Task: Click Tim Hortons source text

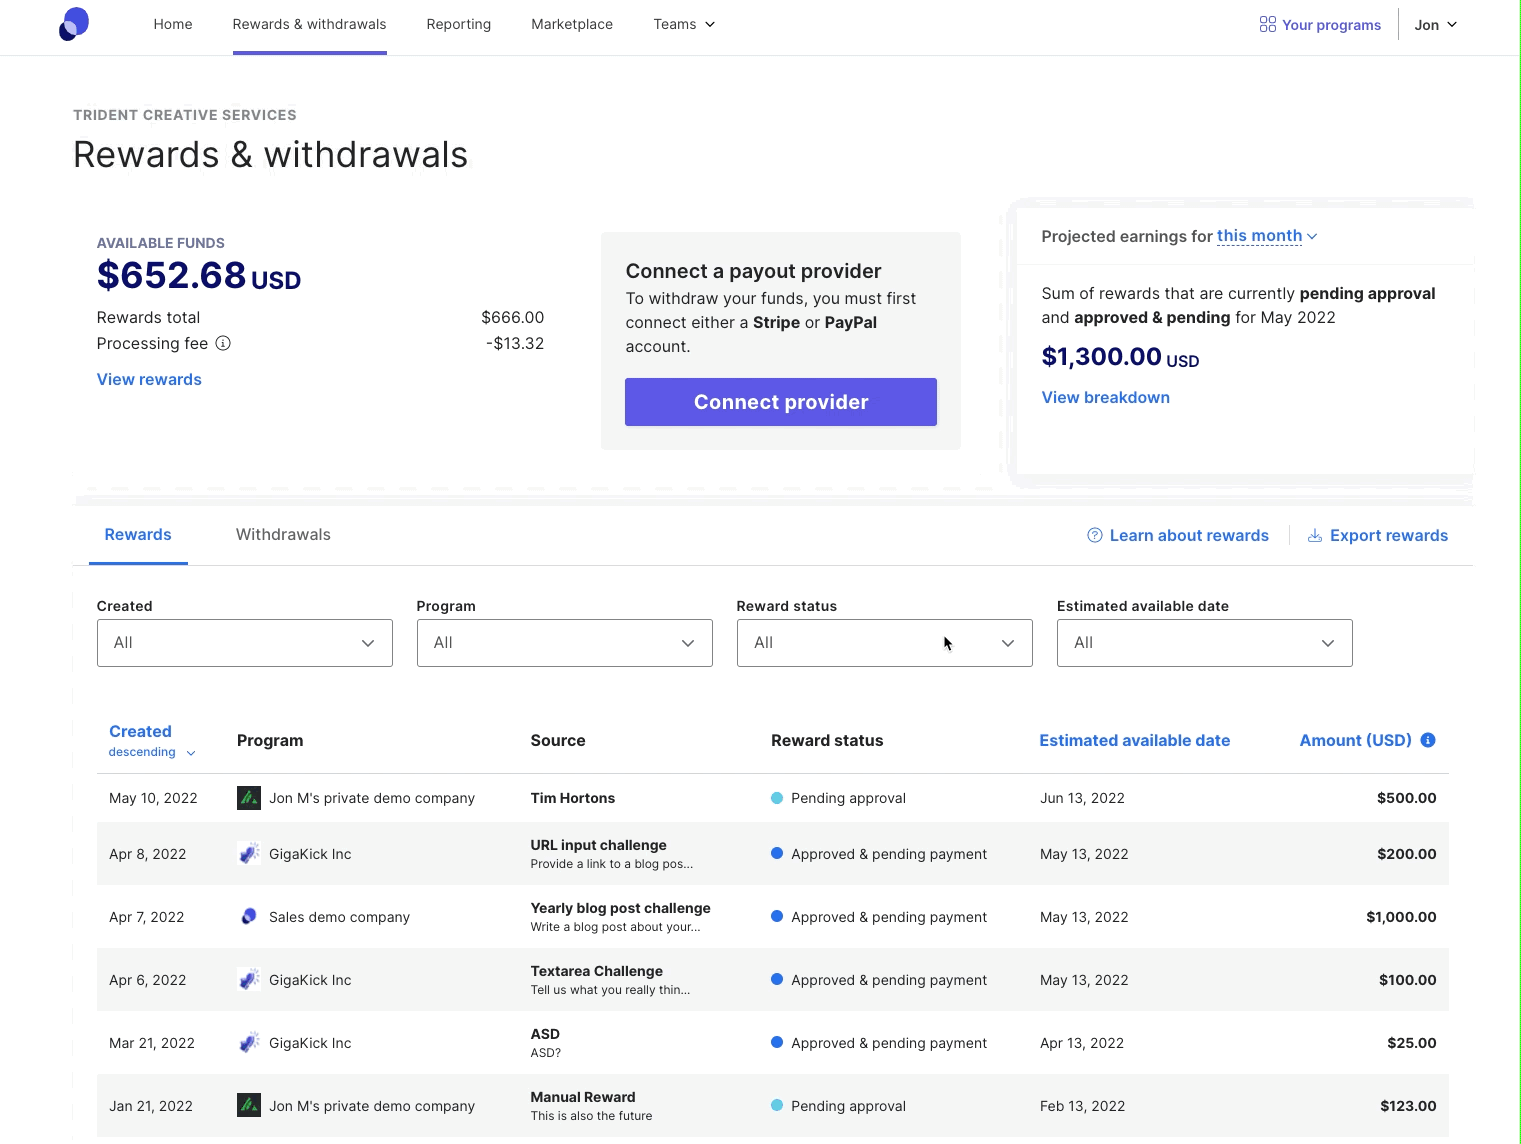Action: [x=573, y=798]
